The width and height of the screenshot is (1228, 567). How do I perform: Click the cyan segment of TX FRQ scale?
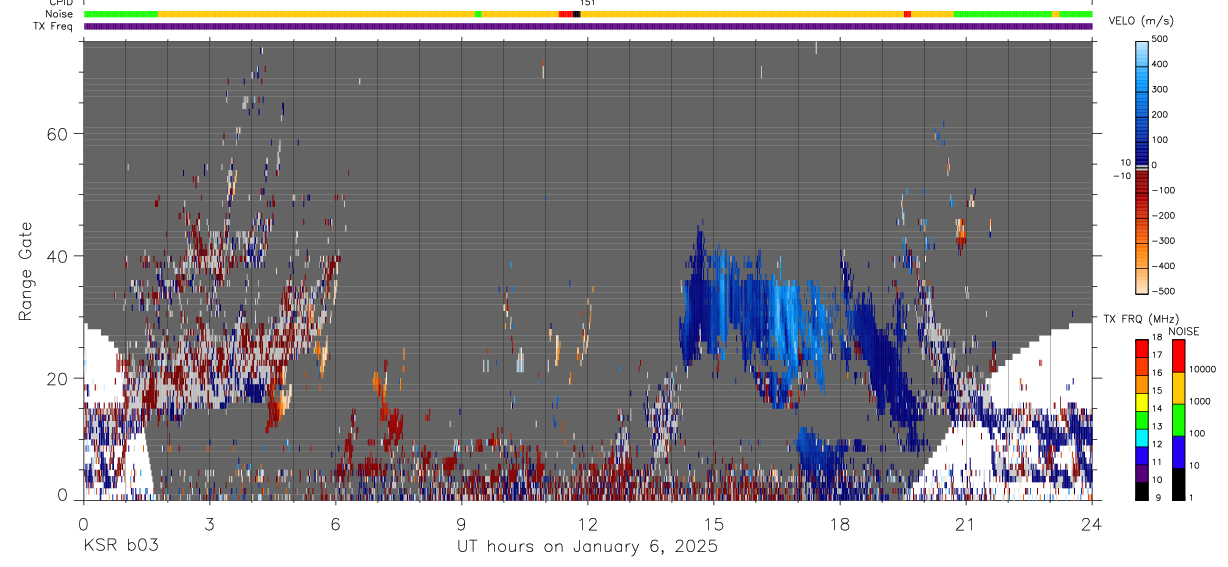1142,437
